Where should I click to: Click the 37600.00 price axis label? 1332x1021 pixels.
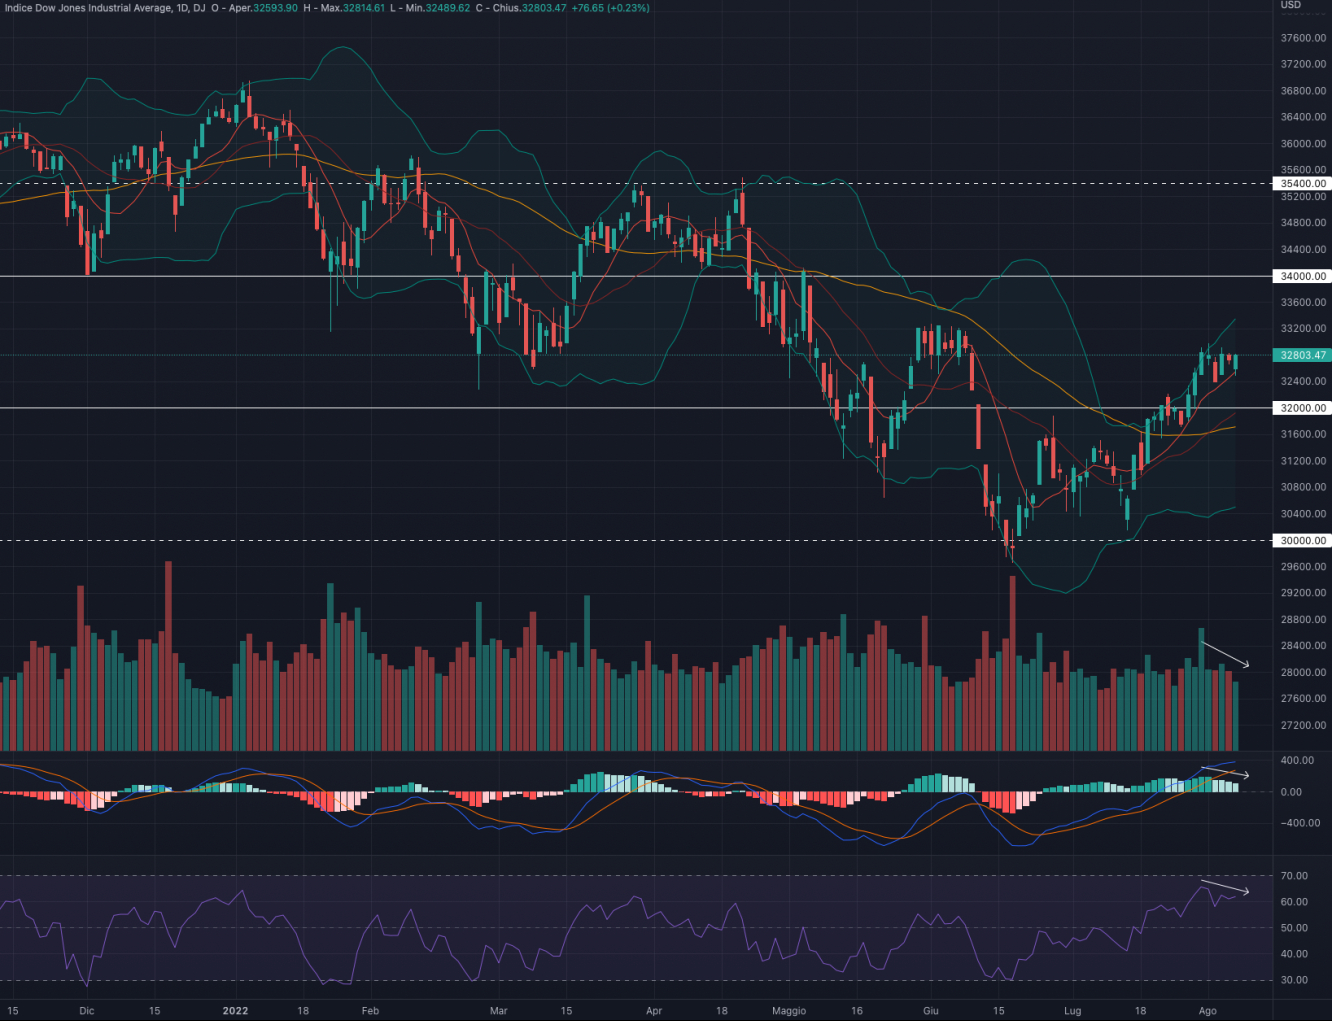point(1303,38)
